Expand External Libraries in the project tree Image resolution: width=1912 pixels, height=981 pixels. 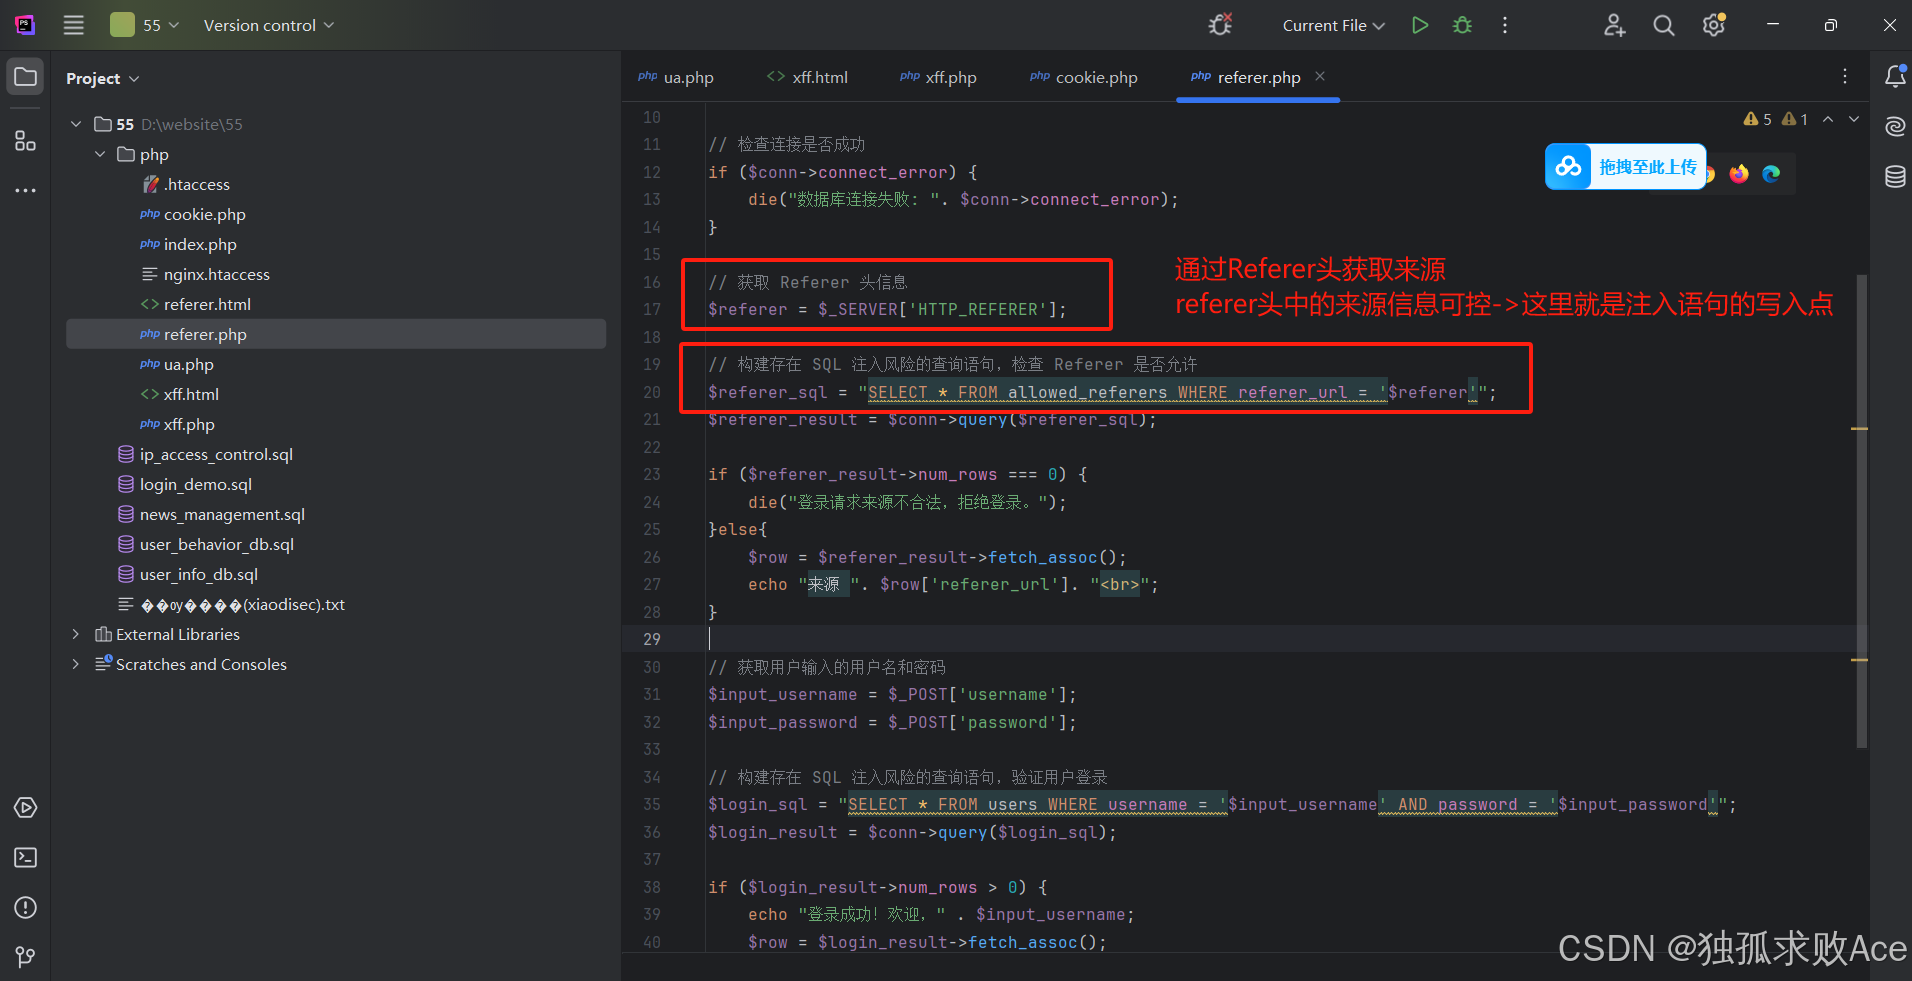click(75, 634)
